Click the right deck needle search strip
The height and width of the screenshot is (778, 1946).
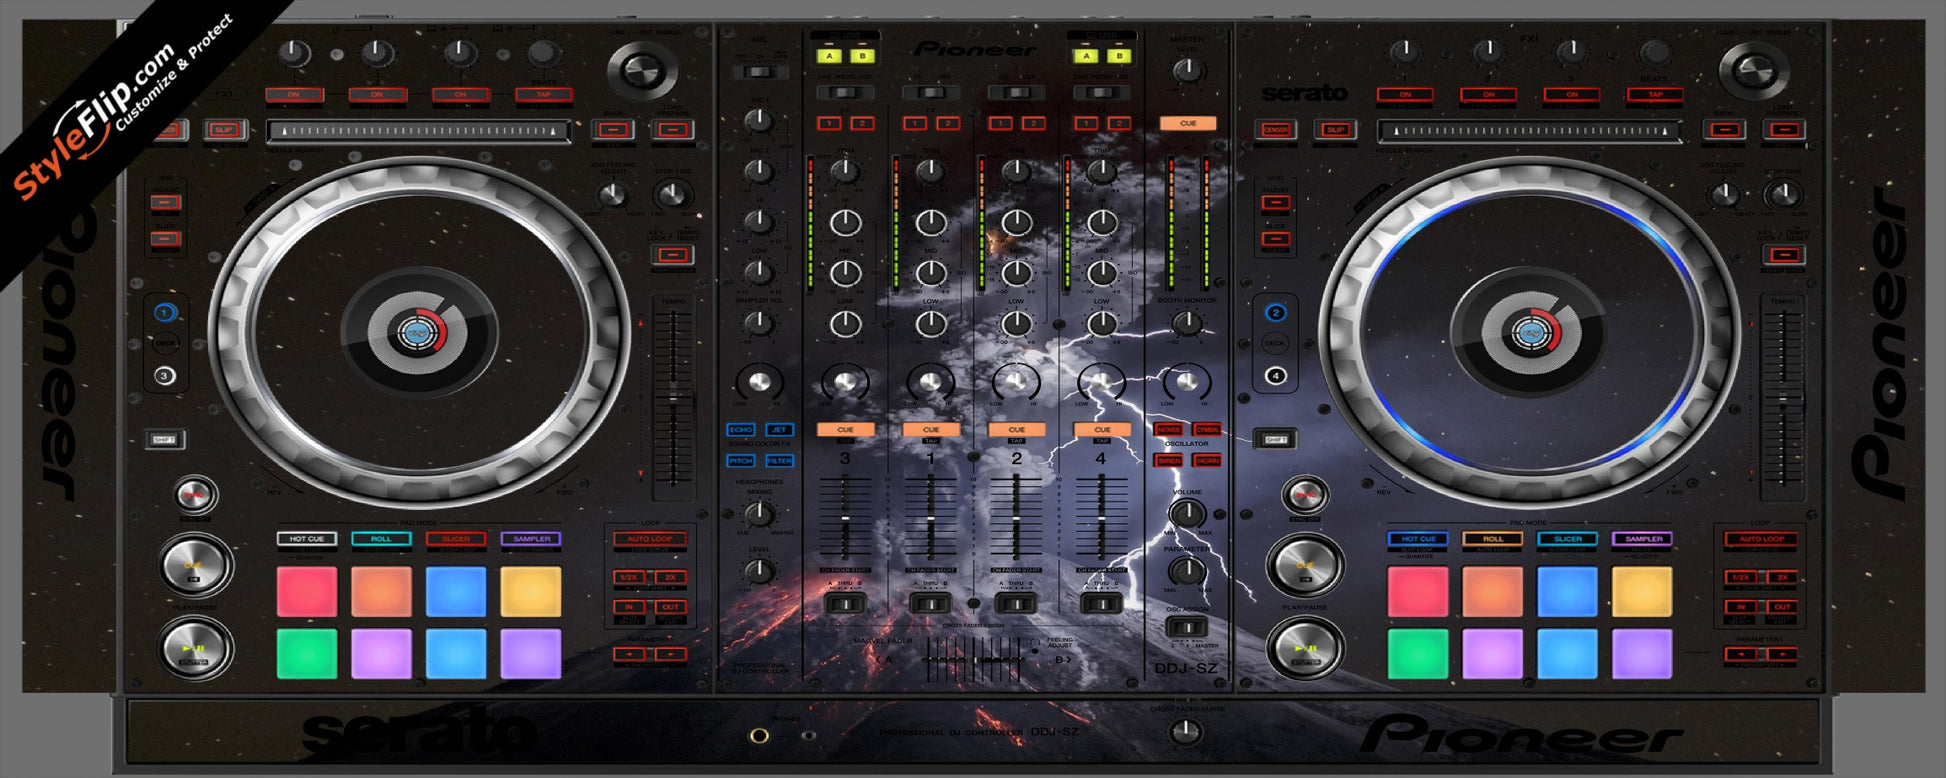click(1529, 131)
